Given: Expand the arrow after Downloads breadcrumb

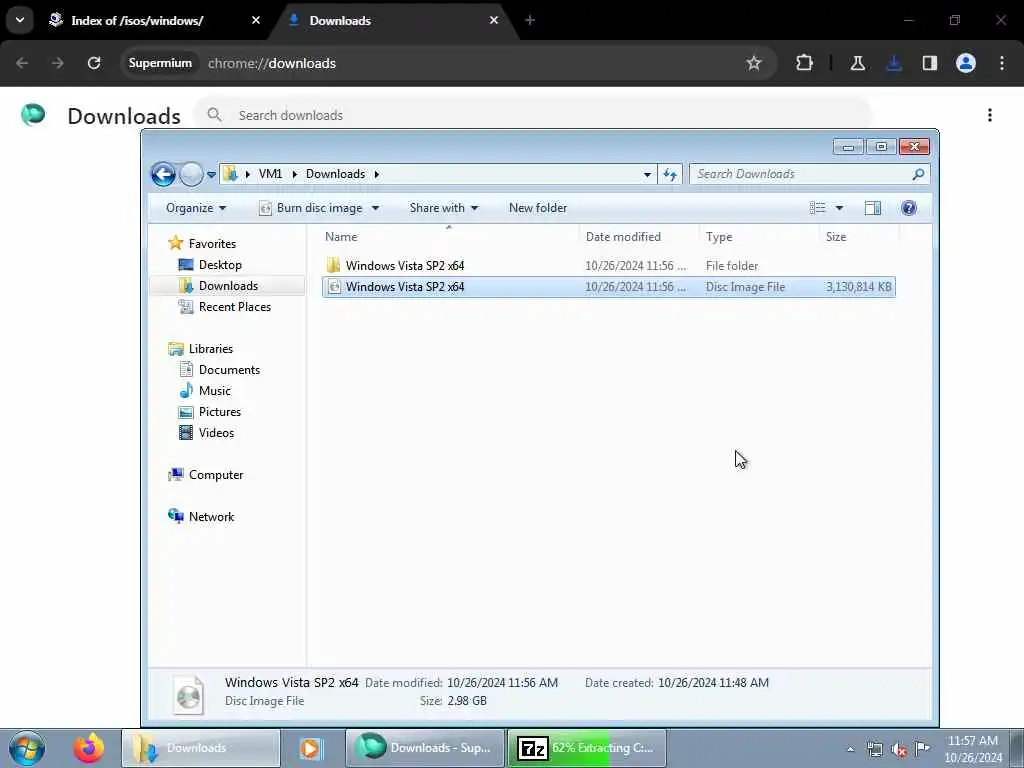Looking at the screenshot, I should [x=377, y=174].
